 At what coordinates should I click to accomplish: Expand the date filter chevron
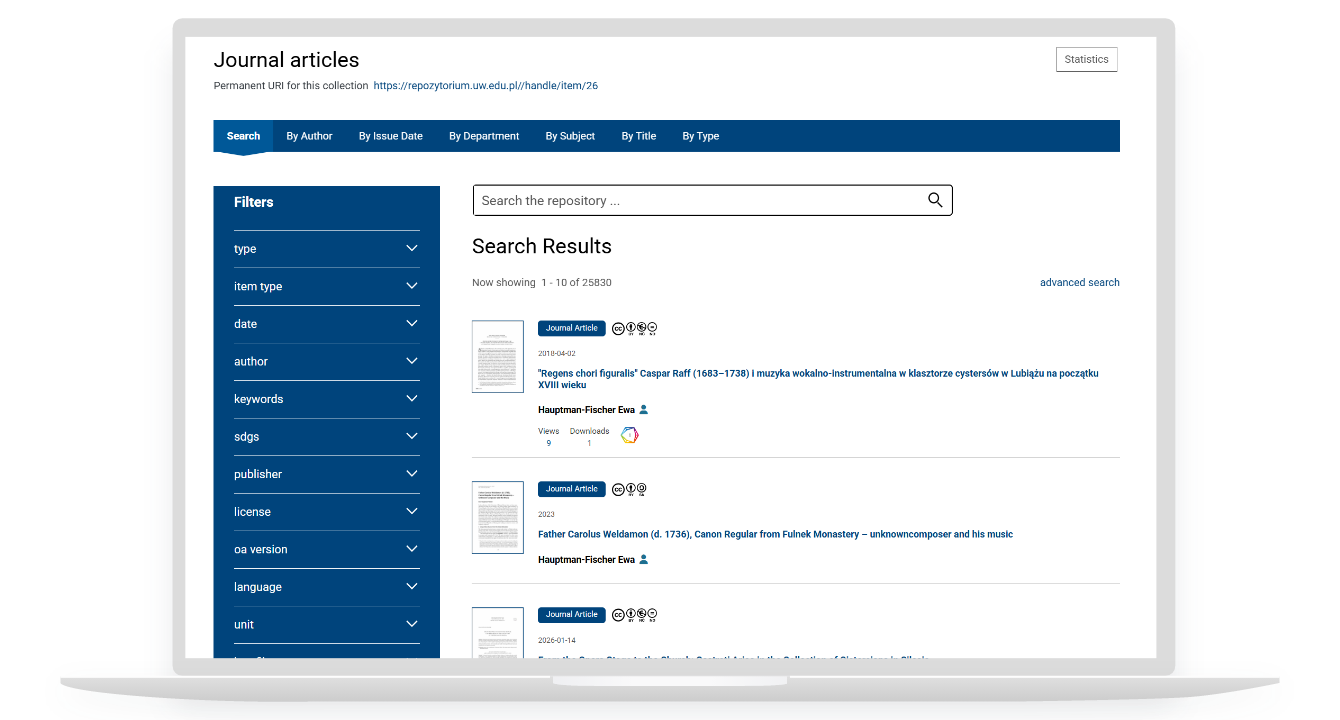[411, 324]
